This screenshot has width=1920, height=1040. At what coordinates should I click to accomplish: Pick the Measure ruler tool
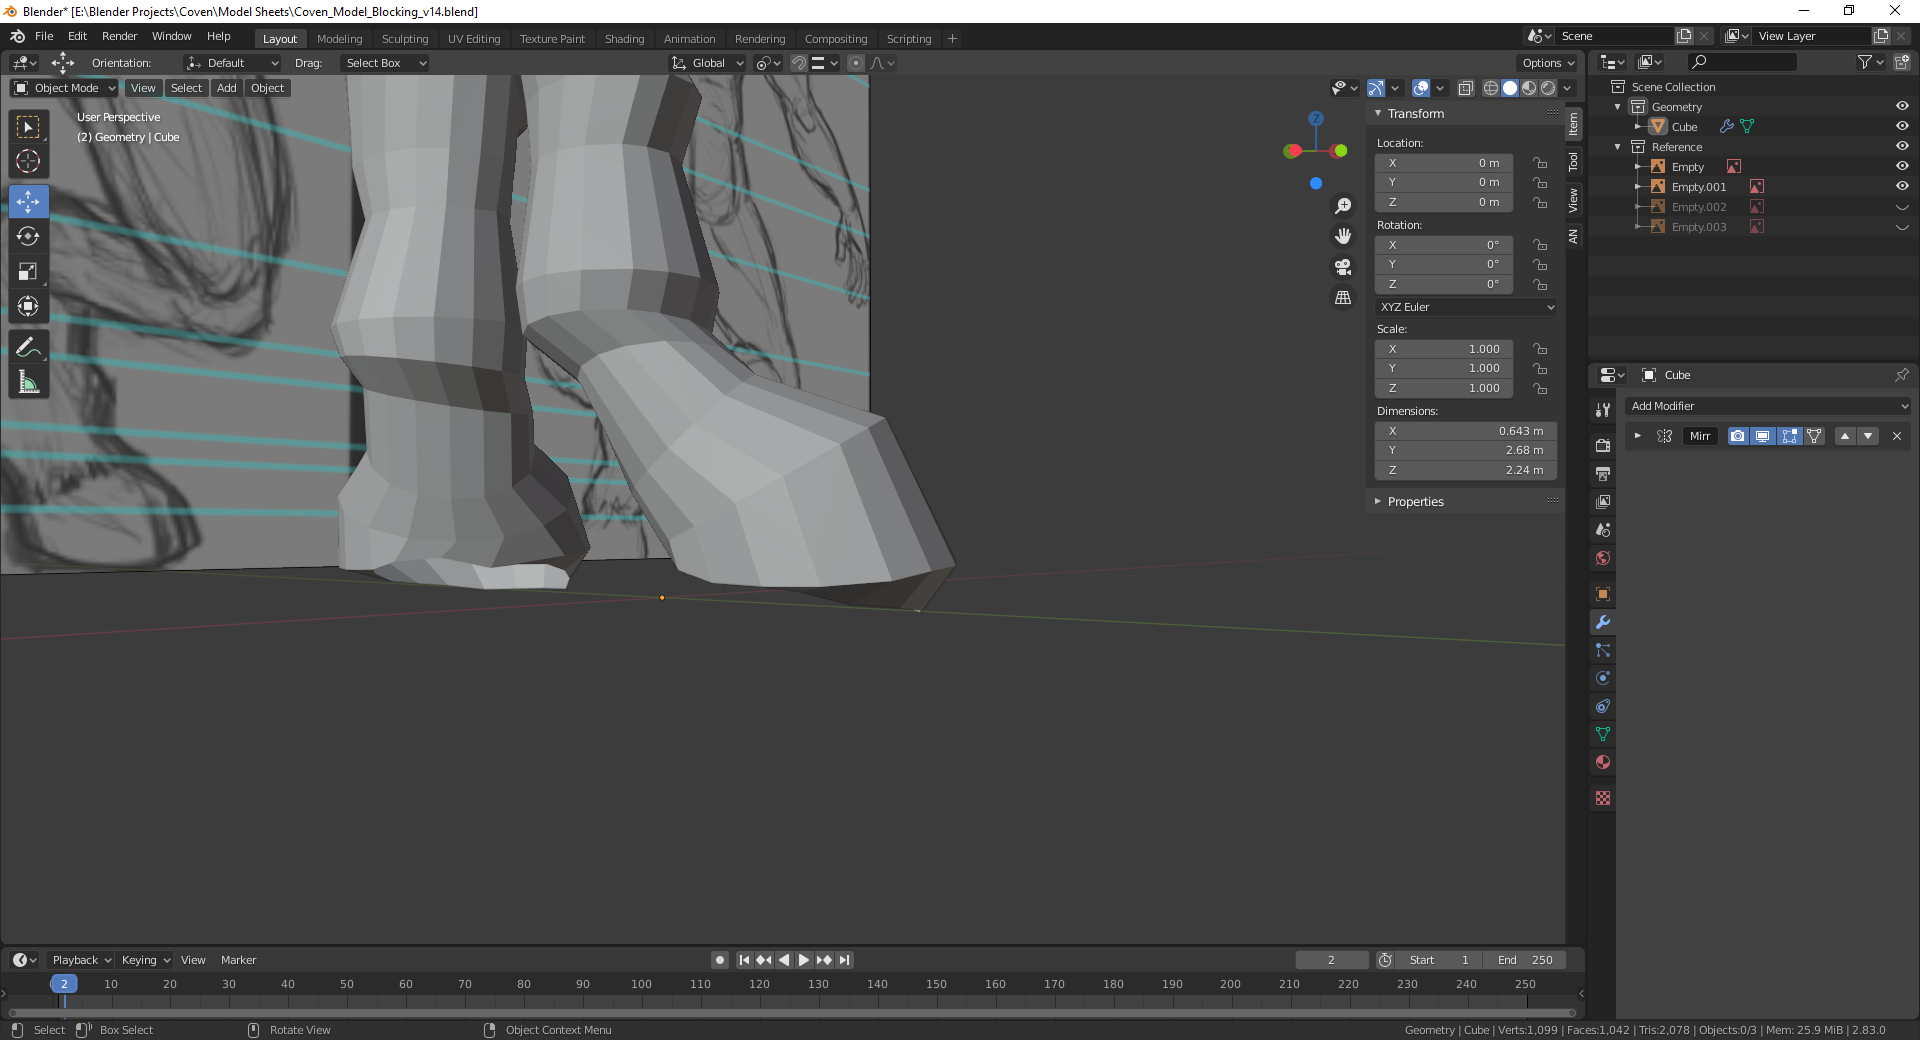(28, 382)
